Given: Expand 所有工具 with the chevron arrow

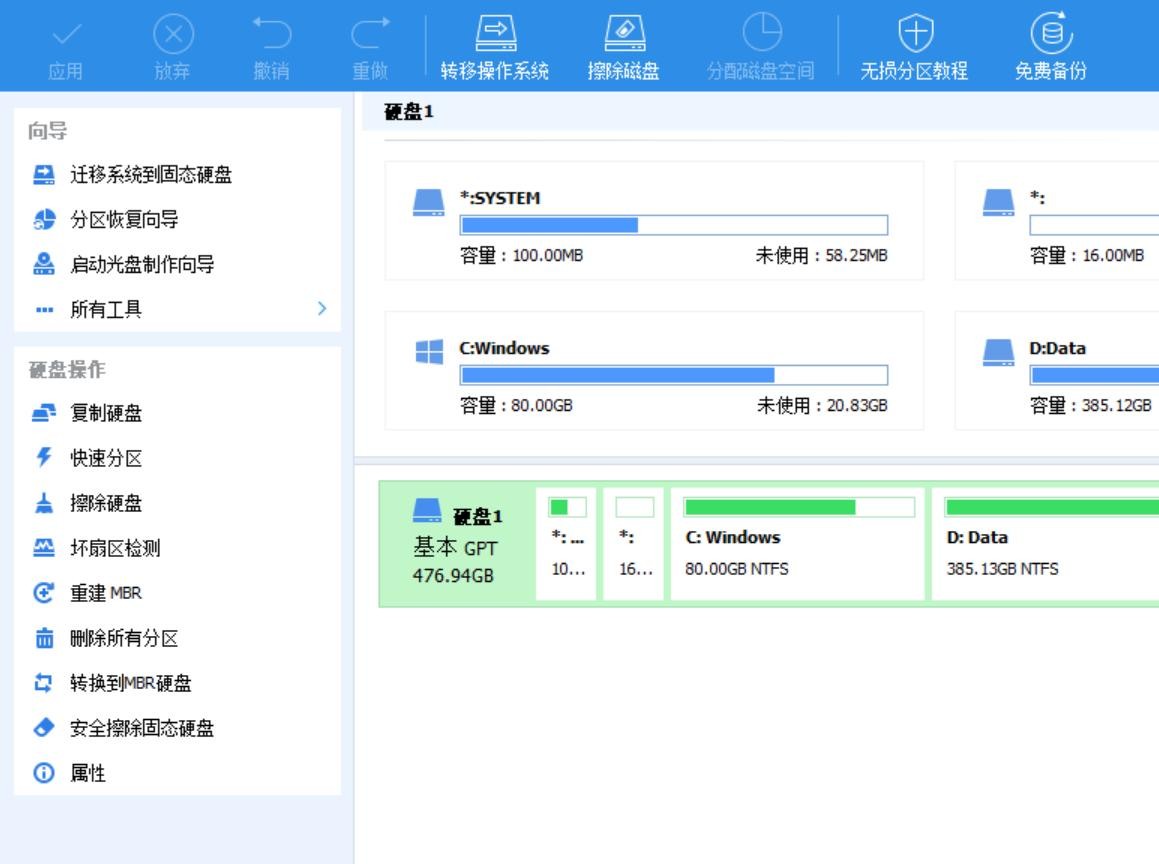Looking at the screenshot, I should pos(321,309).
